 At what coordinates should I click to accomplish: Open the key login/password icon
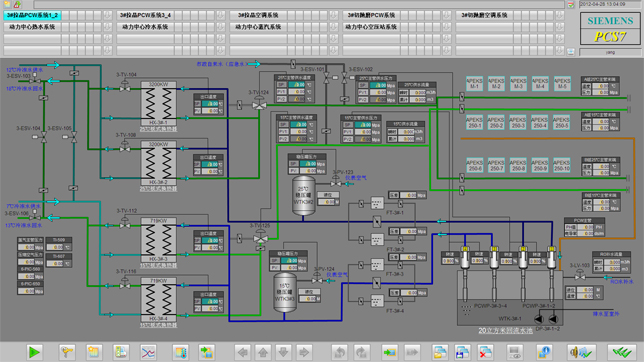pos(67,352)
